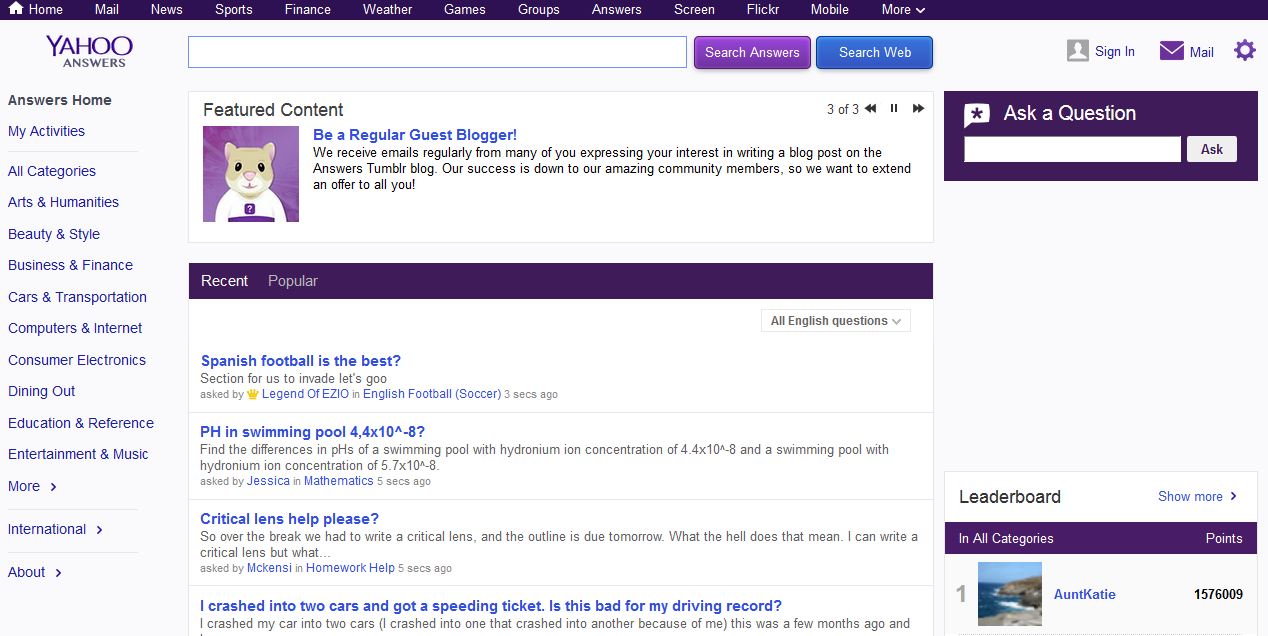The image size is (1268, 636).
Task: Open Games in top navigation
Action: (x=465, y=9)
